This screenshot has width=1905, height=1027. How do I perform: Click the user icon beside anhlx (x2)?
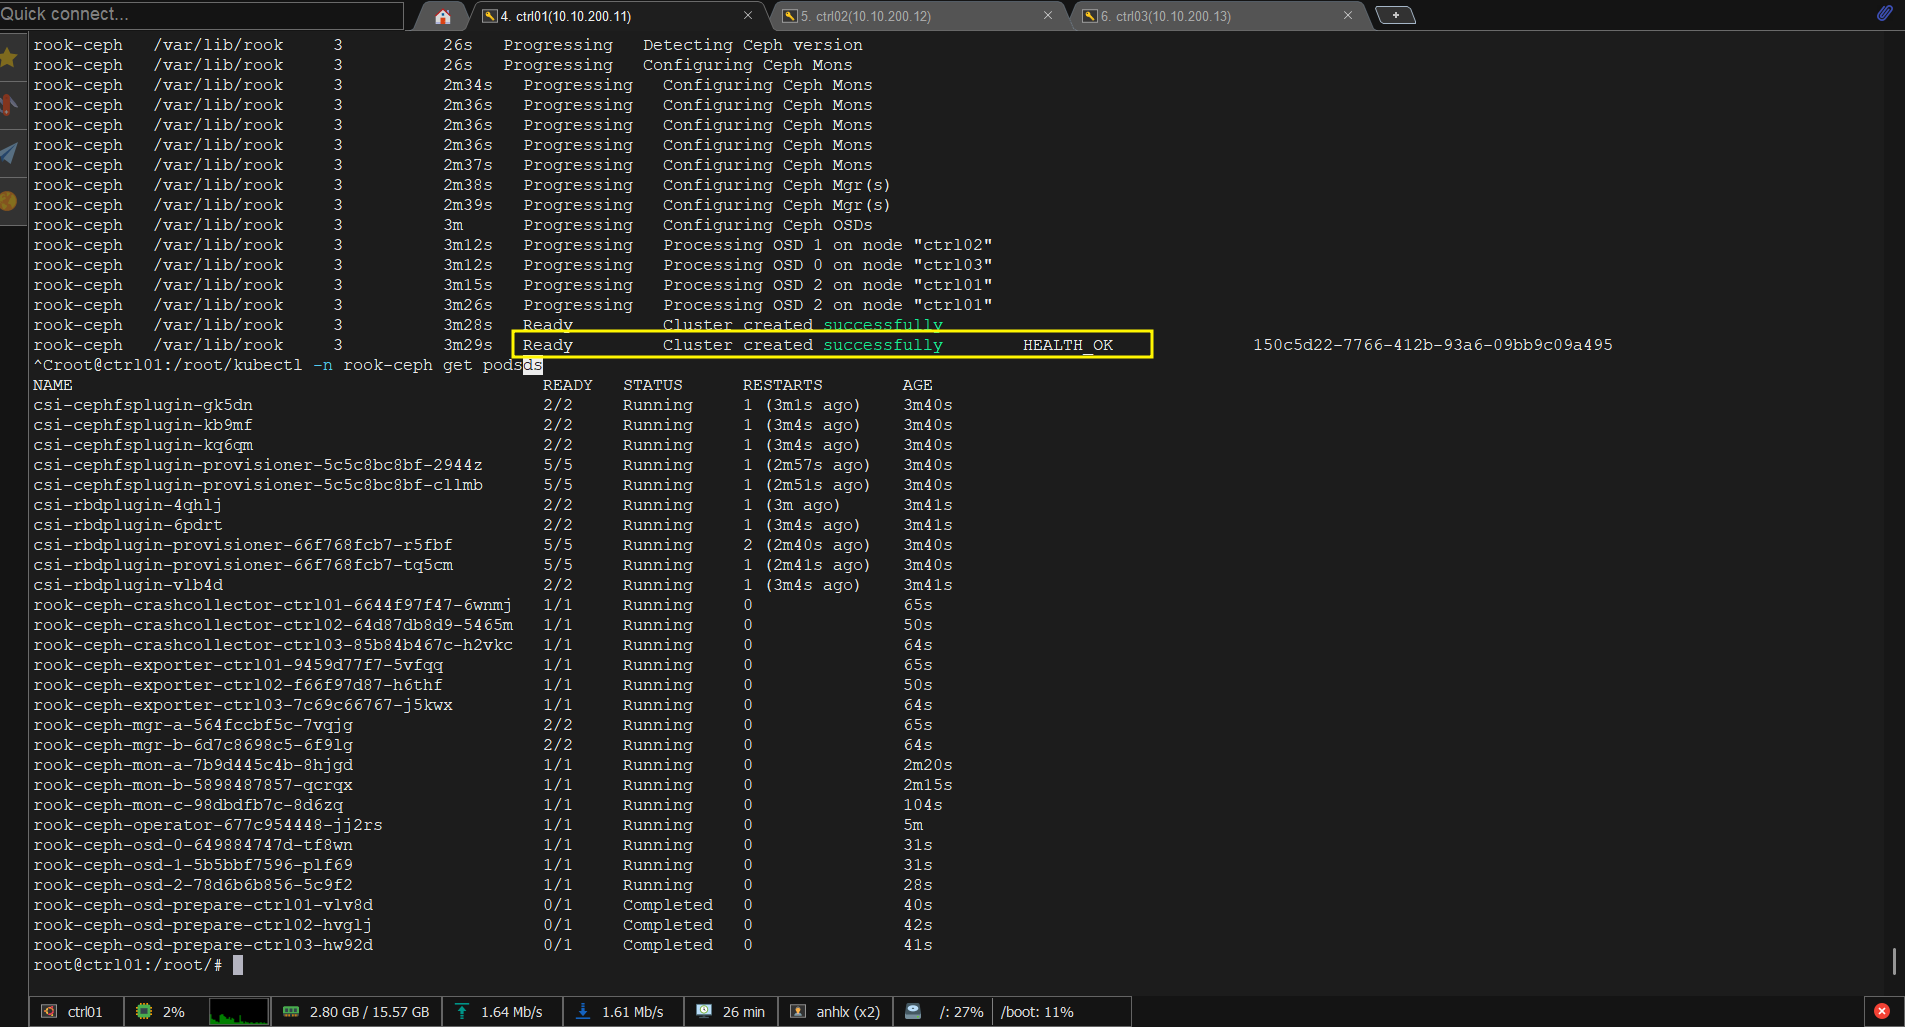click(798, 1012)
